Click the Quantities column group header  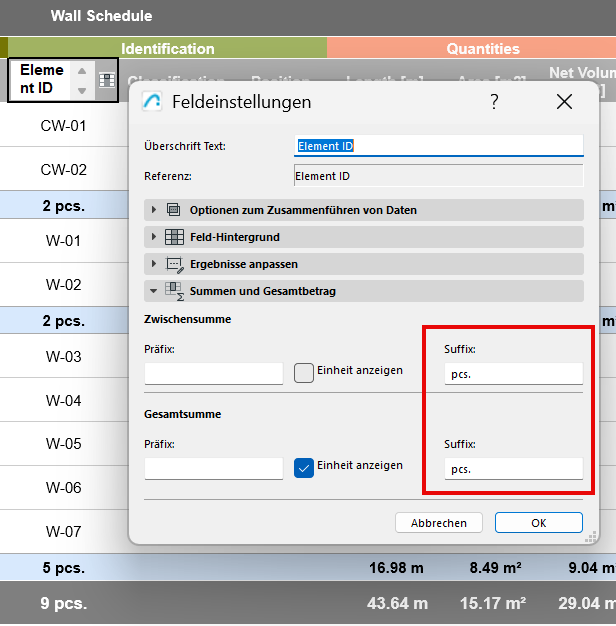point(471,48)
